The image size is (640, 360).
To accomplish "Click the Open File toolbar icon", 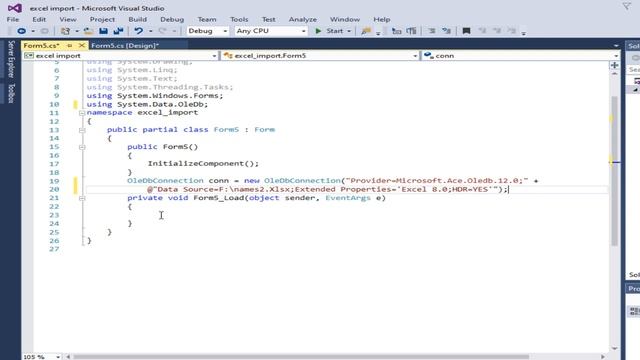I will [88, 31].
